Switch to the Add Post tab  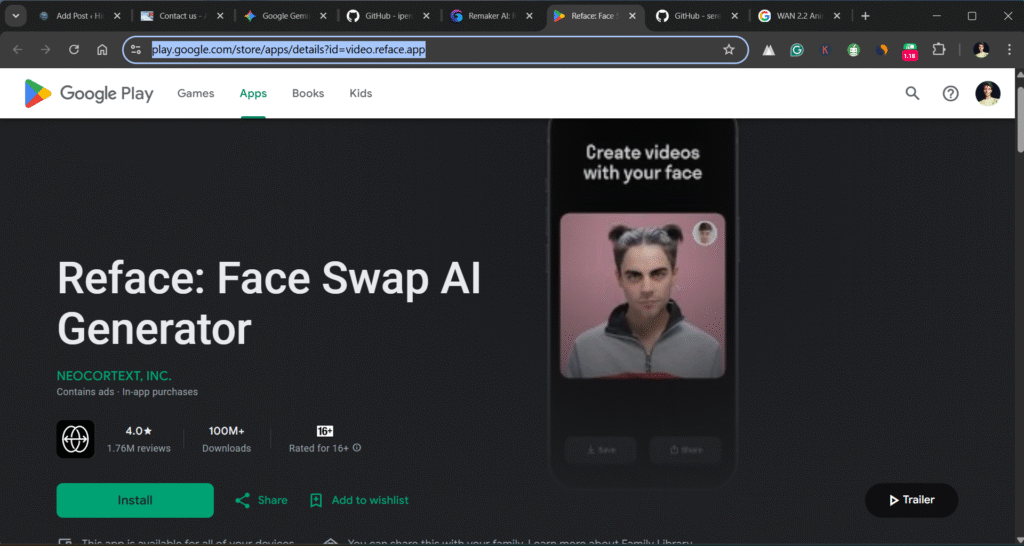(80, 16)
